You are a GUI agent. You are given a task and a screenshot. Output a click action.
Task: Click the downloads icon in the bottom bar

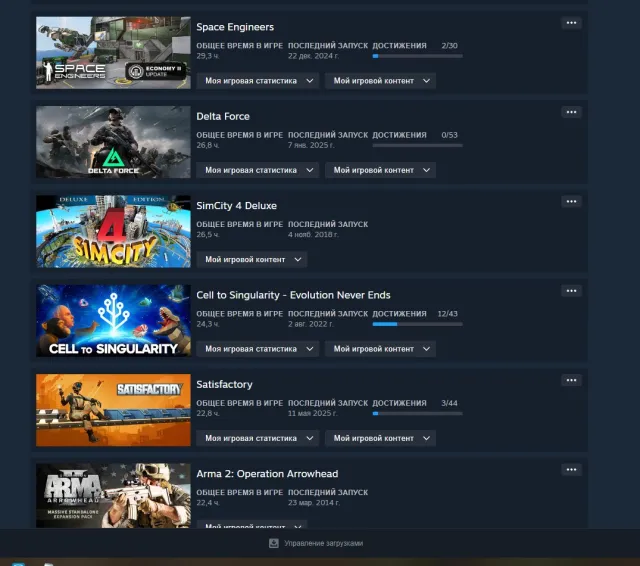pyautogui.click(x=274, y=543)
